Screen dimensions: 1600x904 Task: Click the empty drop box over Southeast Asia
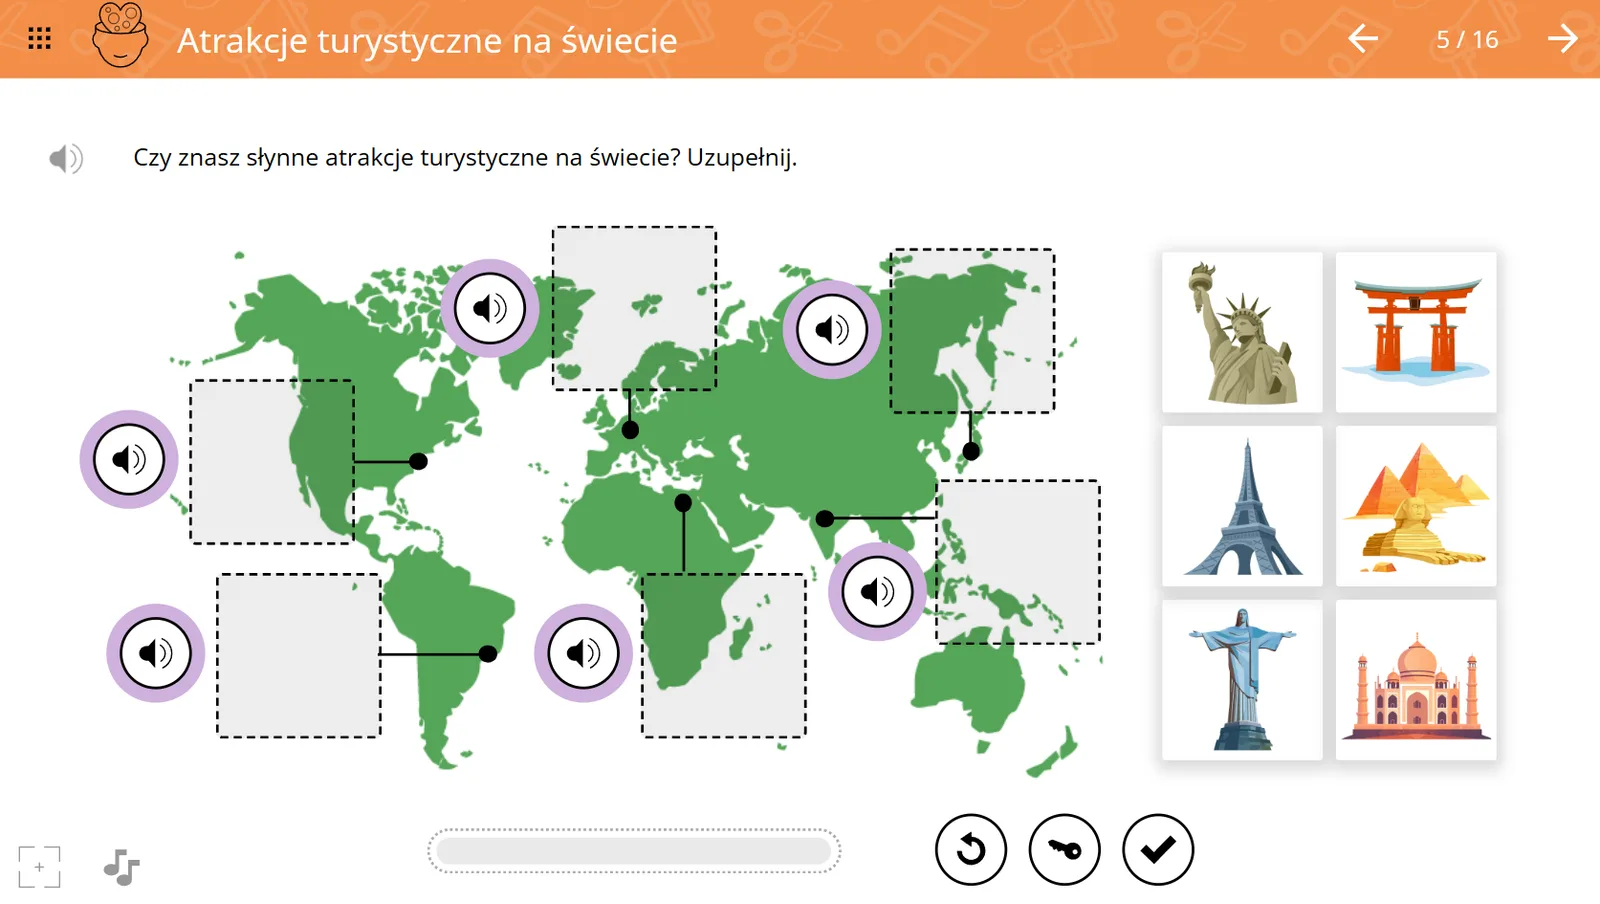tap(1018, 562)
